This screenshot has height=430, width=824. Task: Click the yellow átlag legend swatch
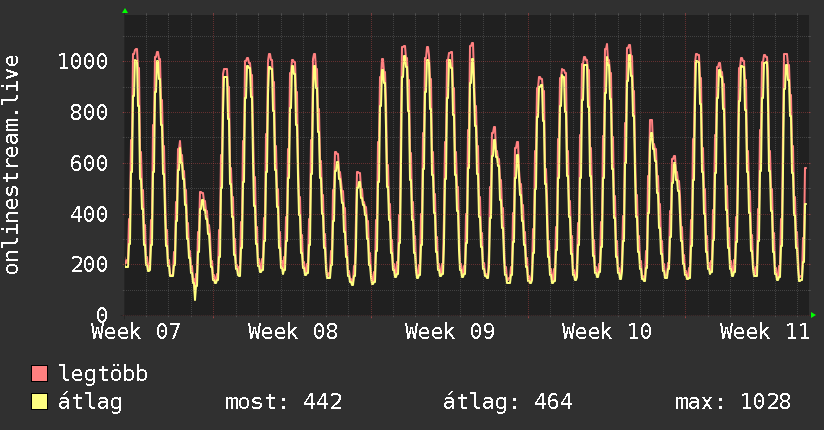(x=39, y=402)
